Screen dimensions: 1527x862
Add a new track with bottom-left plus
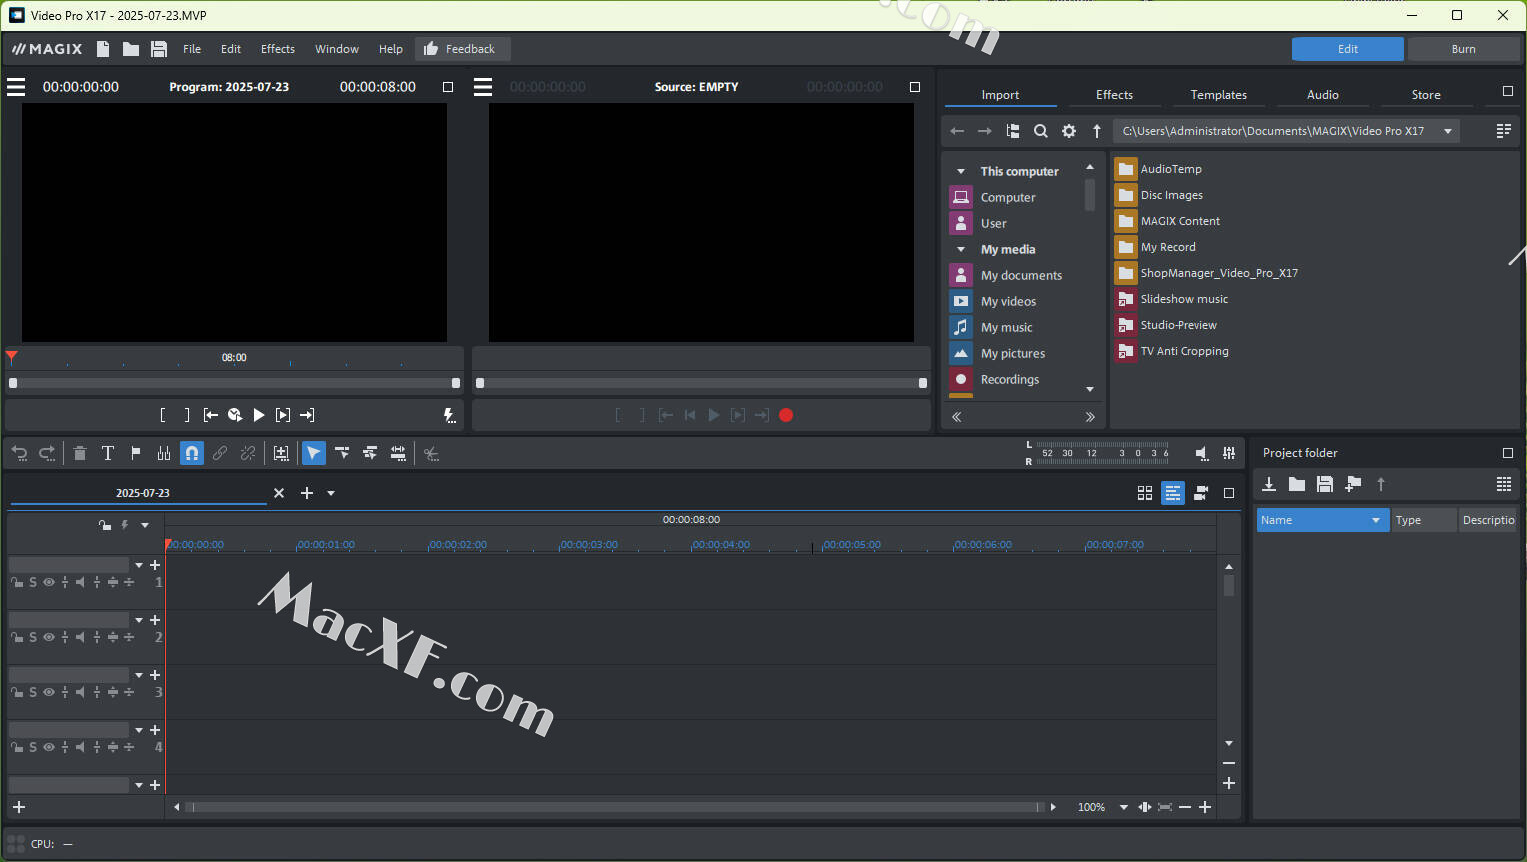click(x=19, y=807)
